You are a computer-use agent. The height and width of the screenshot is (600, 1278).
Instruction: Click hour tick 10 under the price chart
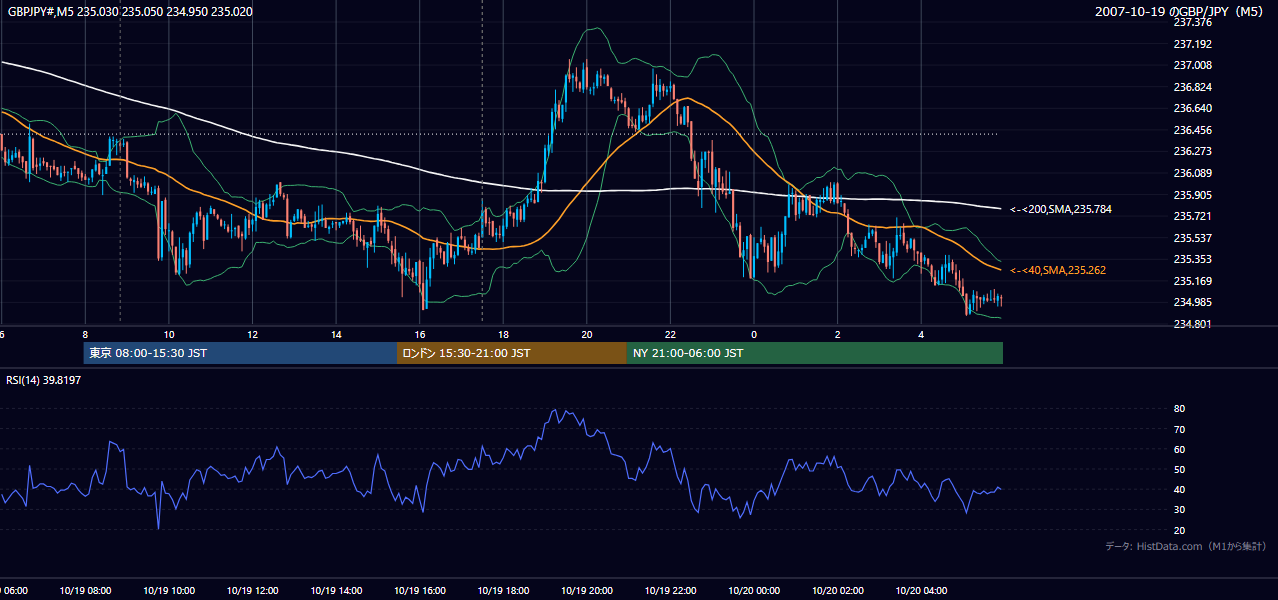tap(170, 334)
